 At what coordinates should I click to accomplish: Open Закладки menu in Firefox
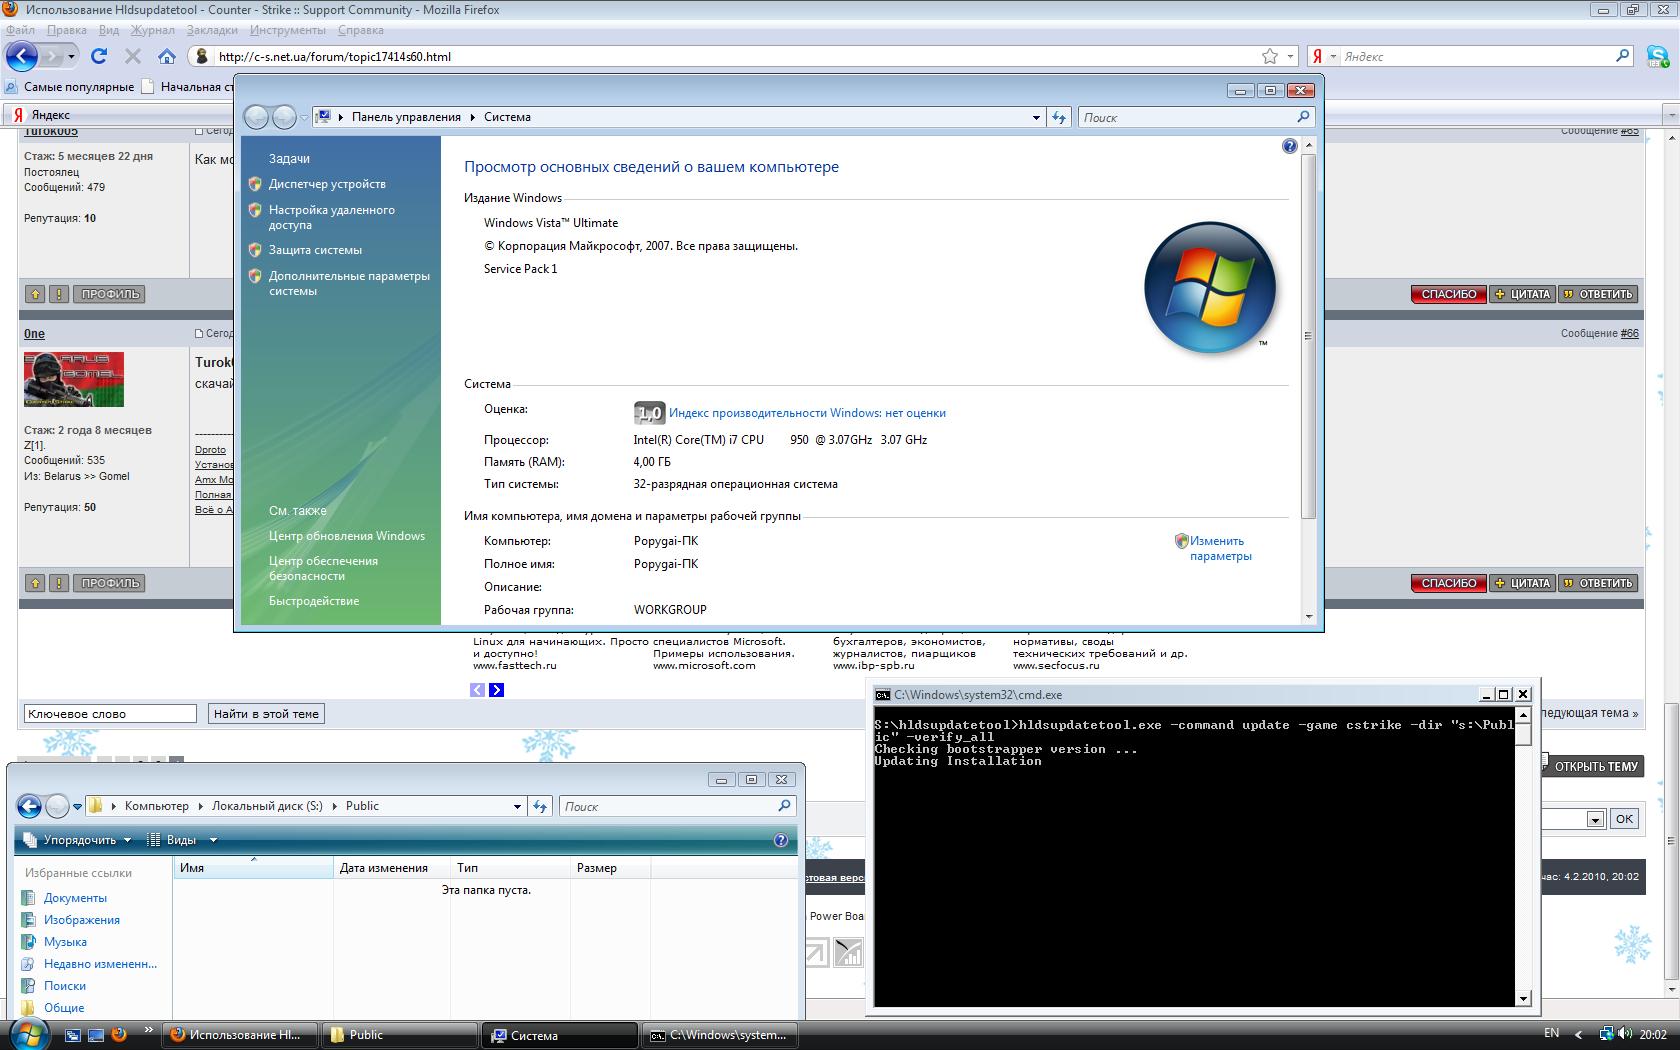(x=211, y=30)
